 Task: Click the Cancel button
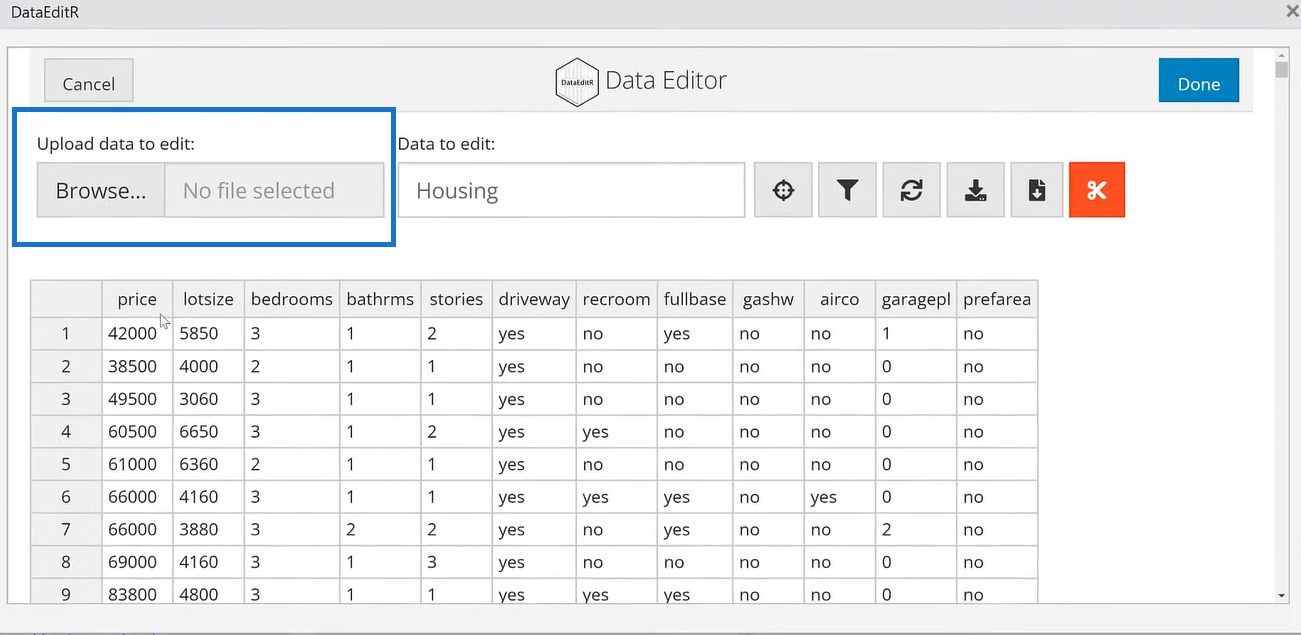[x=89, y=84]
